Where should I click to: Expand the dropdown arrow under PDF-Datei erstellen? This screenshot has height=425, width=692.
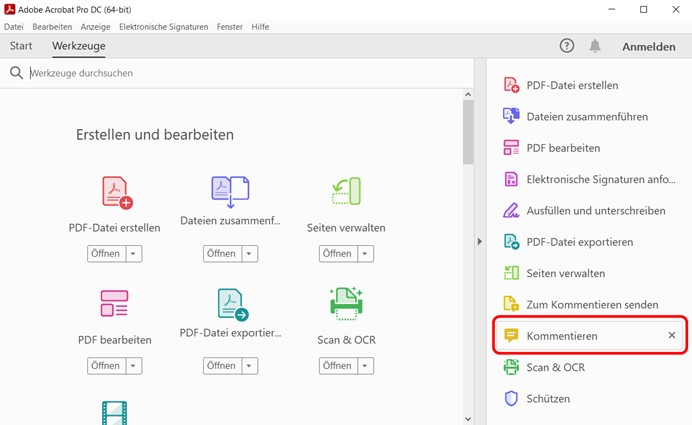coord(133,254)
